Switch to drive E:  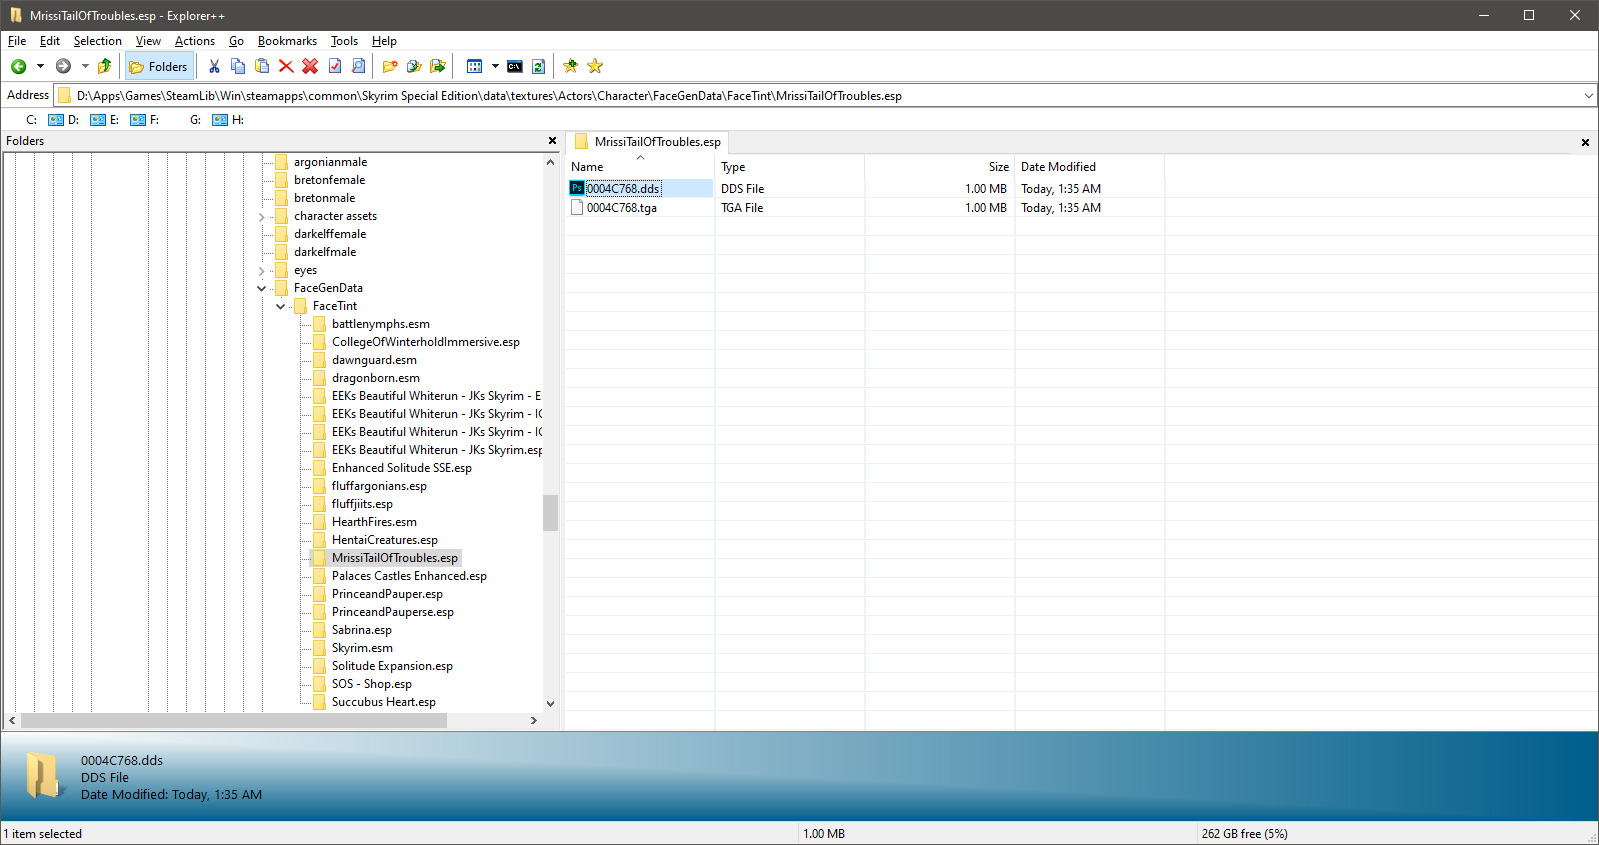click(105, 120)
